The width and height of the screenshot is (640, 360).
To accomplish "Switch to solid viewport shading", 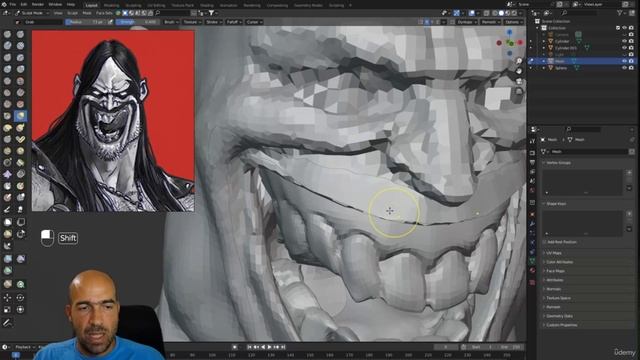I will coord(501,13).
